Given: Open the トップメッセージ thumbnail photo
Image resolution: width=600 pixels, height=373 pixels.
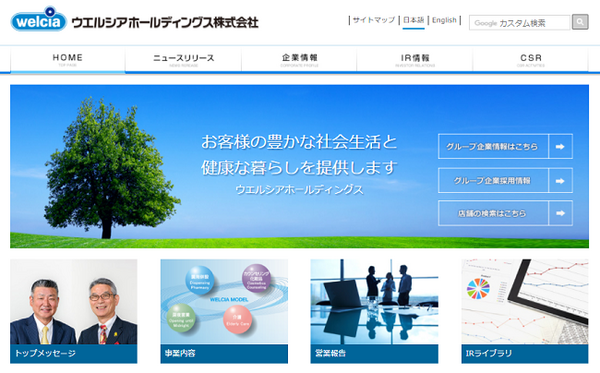Looking at the screenshot, I should pos(73,302).
